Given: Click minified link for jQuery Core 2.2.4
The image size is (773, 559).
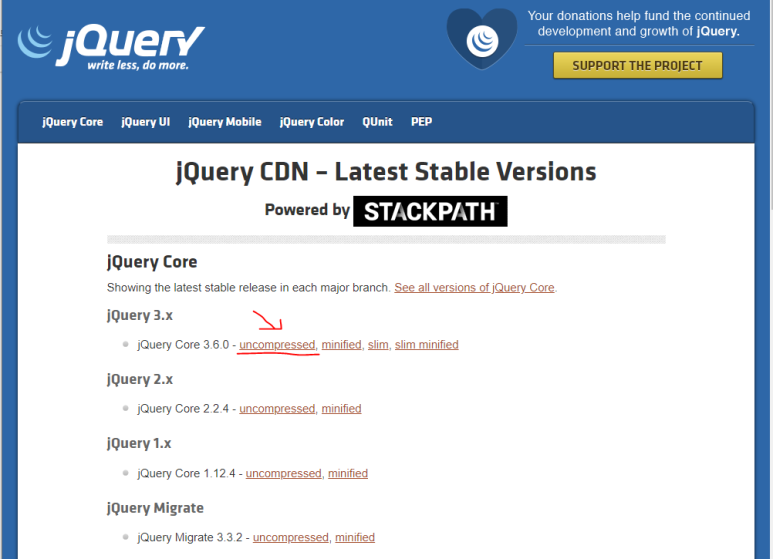Looking at the screenshot, I should [342, 409].
